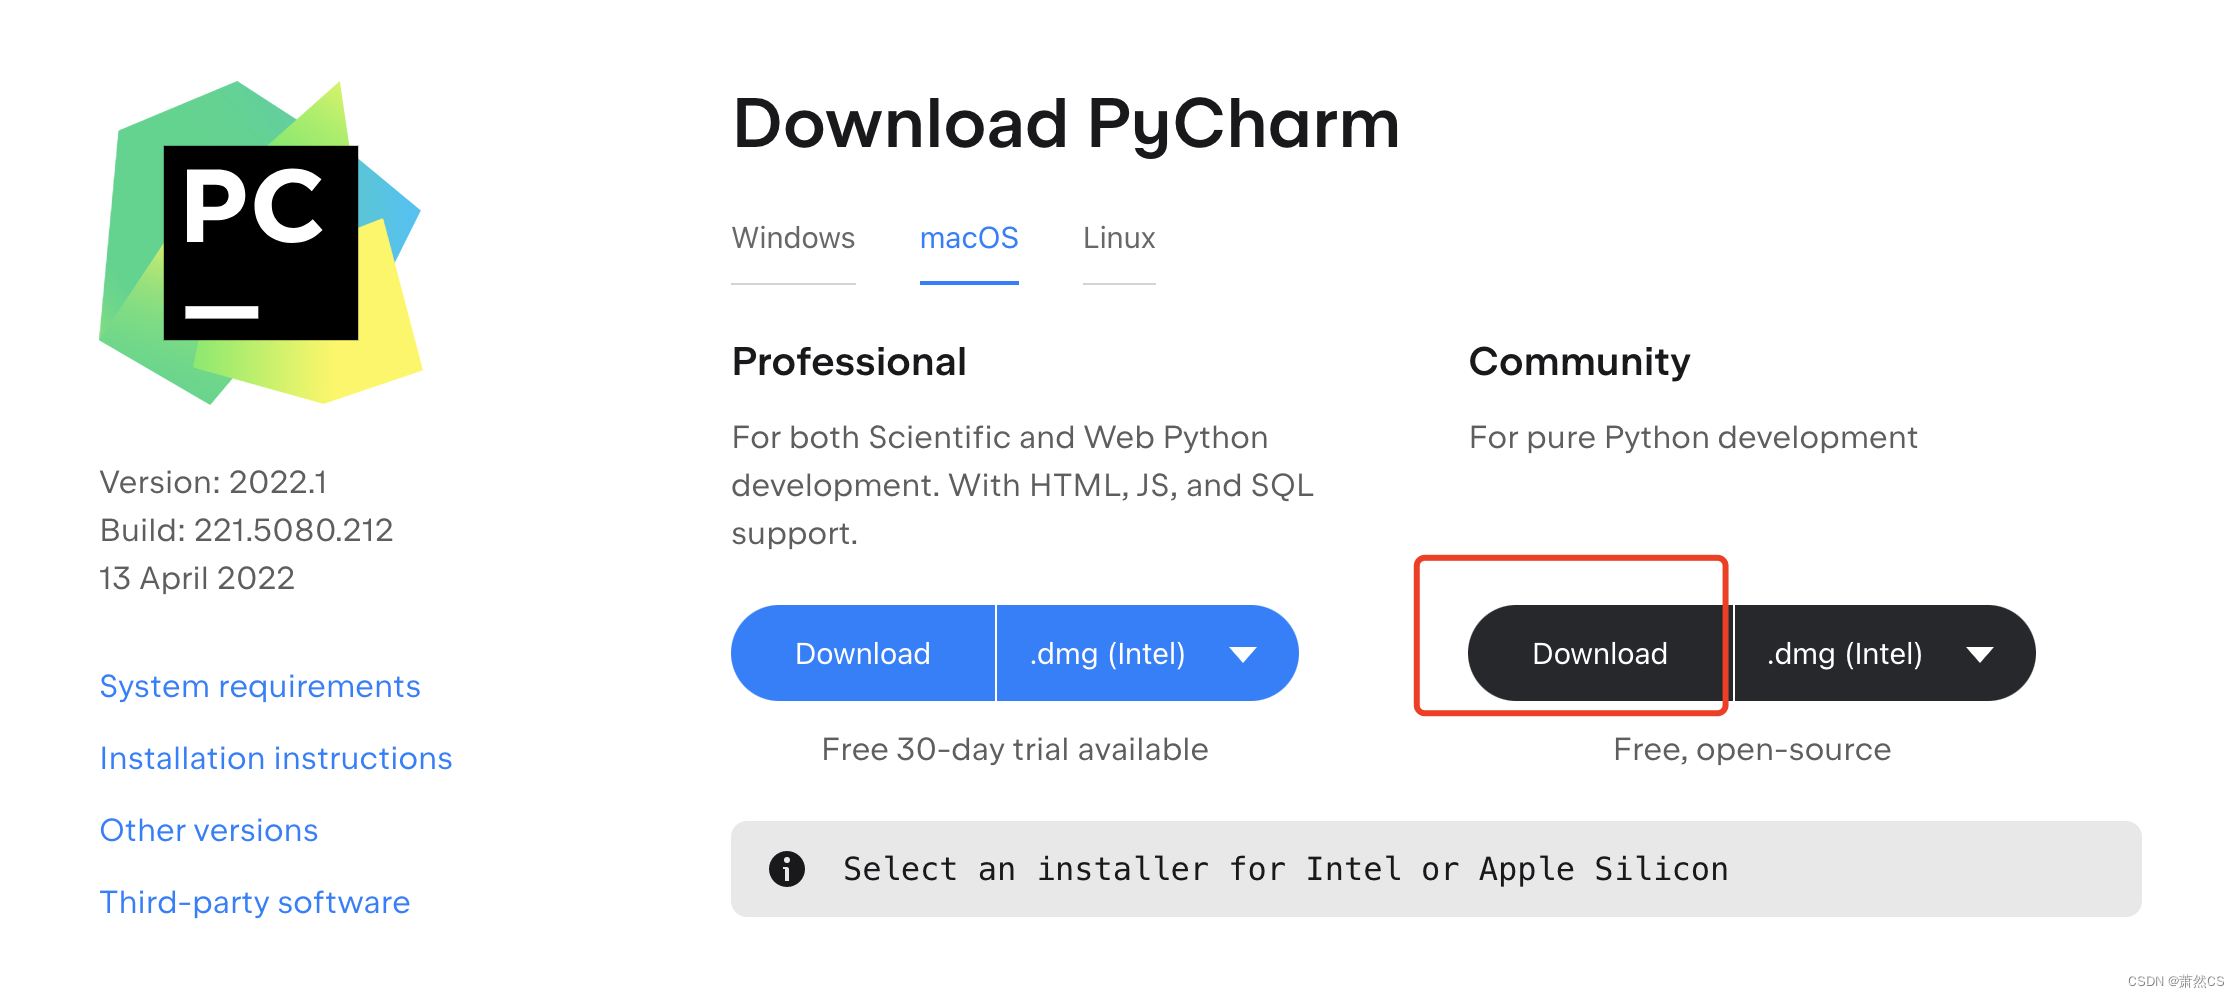
Task: Click the PyCharm PC logo
Action: tap(260, 243)
